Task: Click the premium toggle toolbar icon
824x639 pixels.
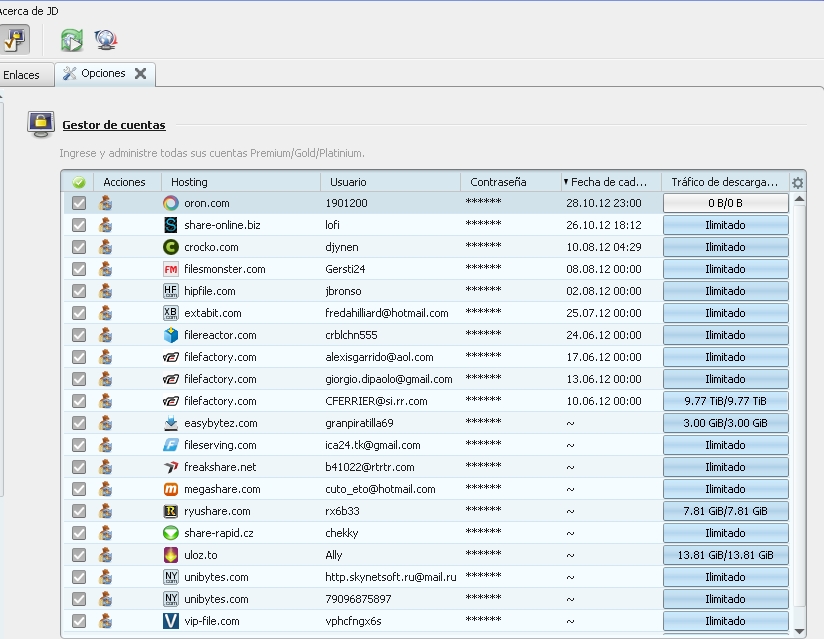Action: click(14, 39)
